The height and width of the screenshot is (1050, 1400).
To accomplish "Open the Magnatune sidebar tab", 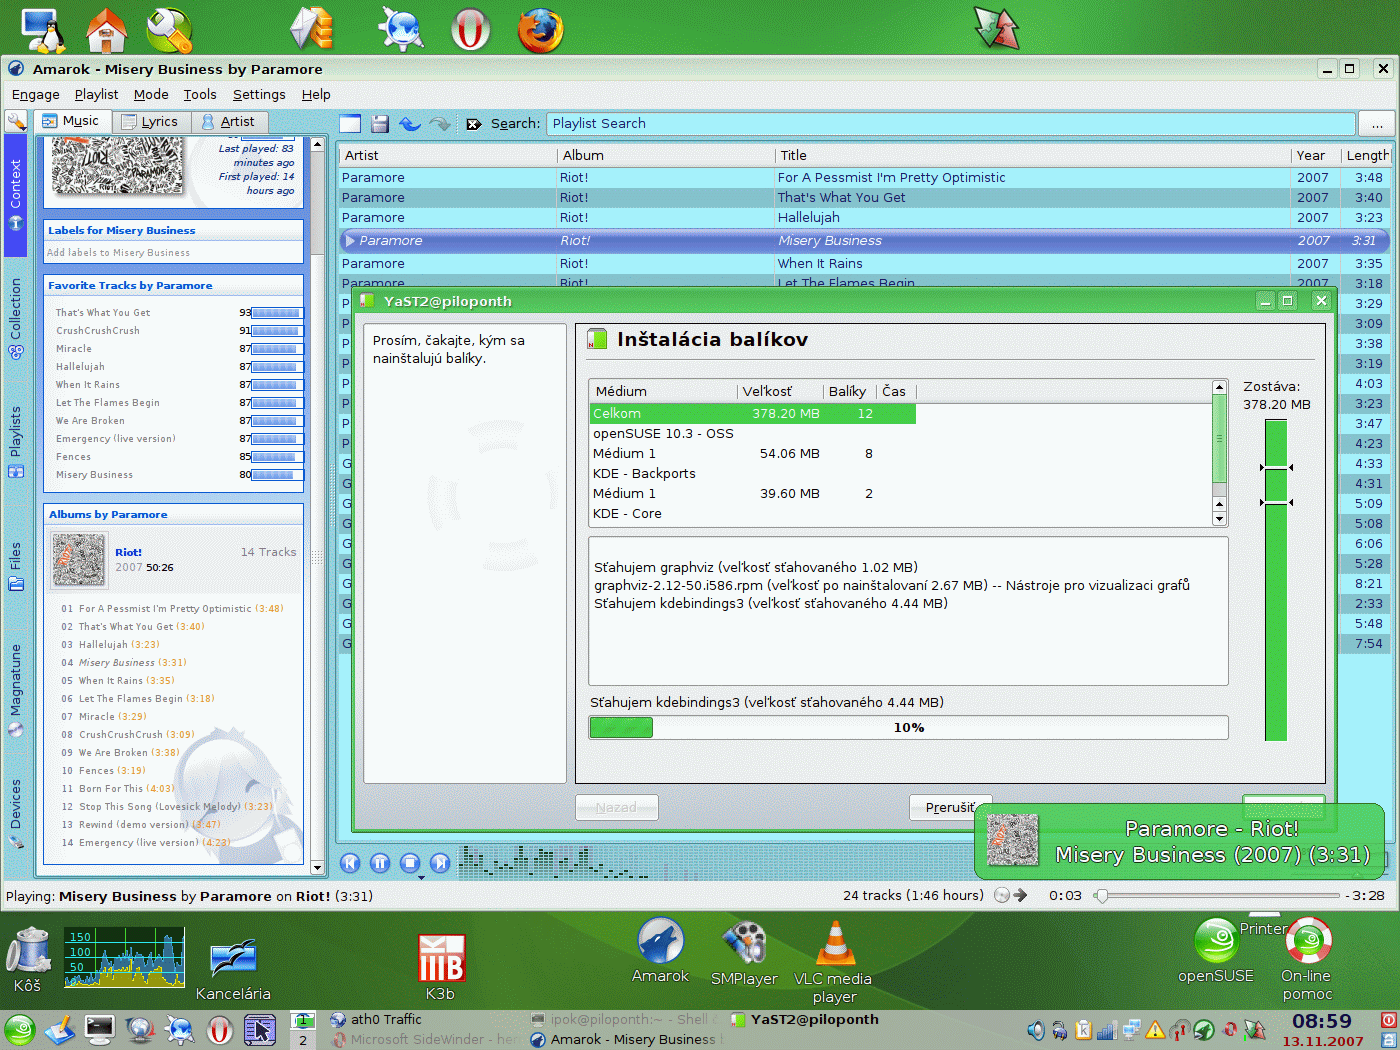I will pos(15,690).
